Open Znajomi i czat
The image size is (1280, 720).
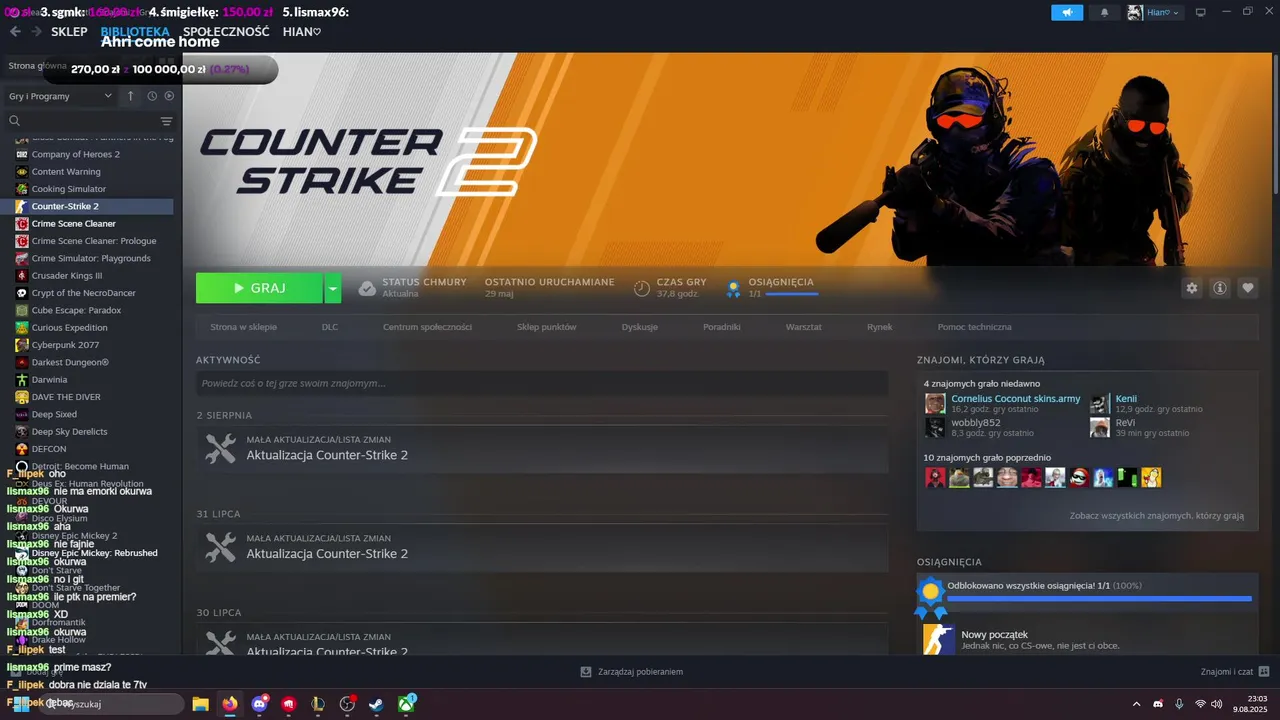(x=1235, y=672)
